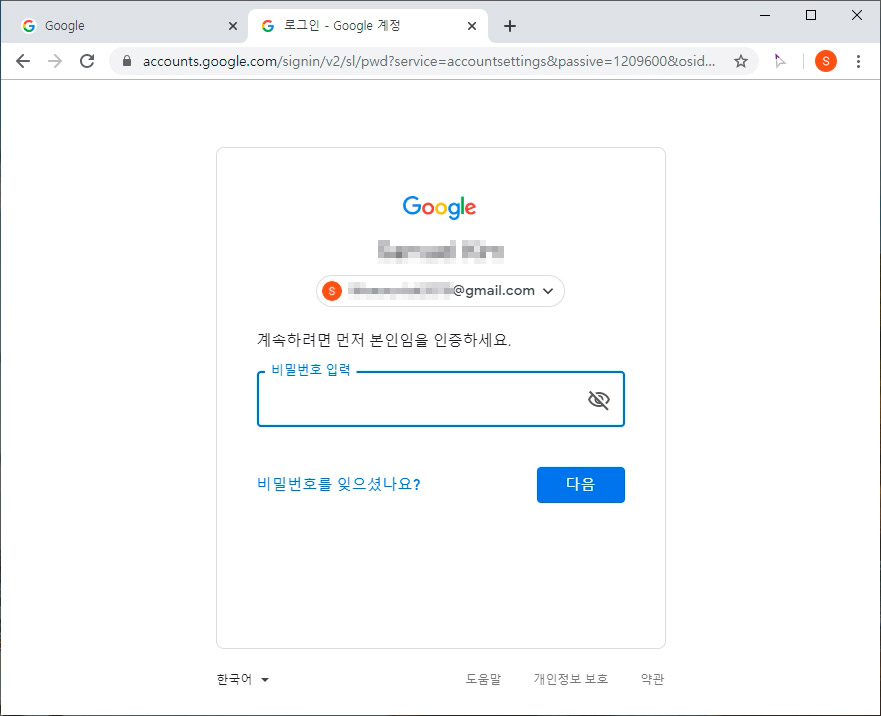881x716 pixels.
Task: Click the orange S avatar in account chip
Action: pyautogui.click(x=332, y=291)
